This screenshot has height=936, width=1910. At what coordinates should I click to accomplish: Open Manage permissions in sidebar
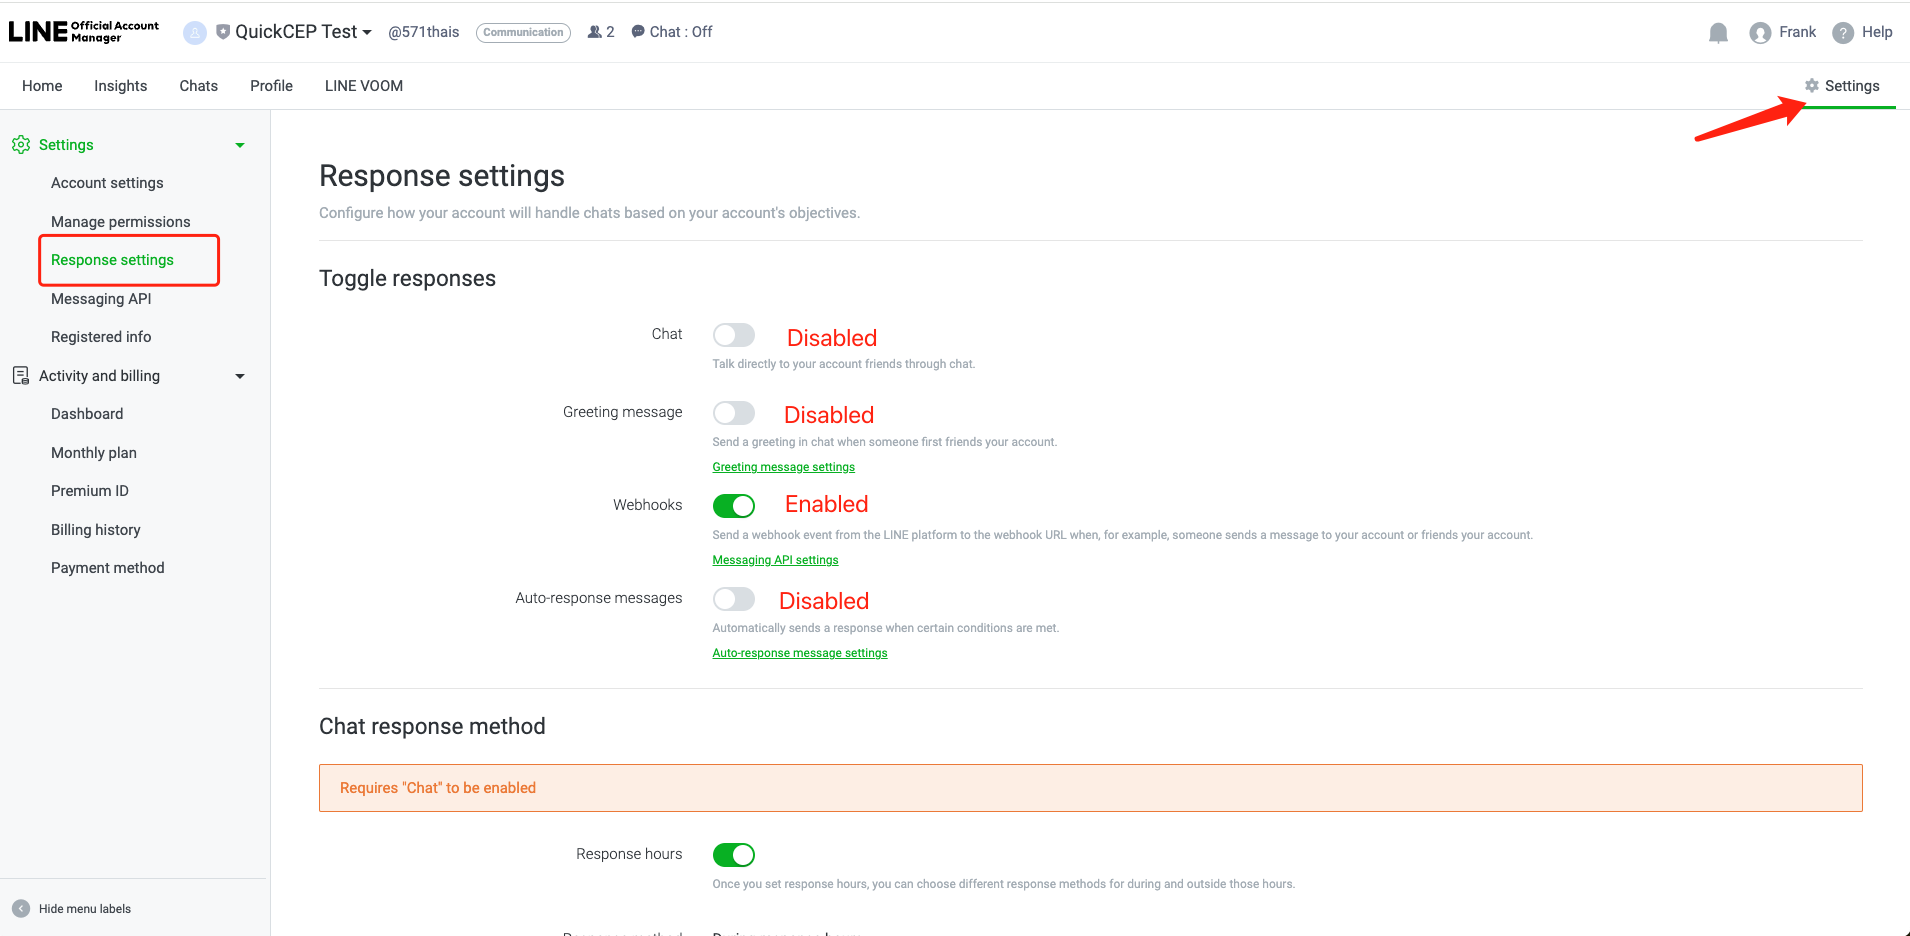point(120,222)
